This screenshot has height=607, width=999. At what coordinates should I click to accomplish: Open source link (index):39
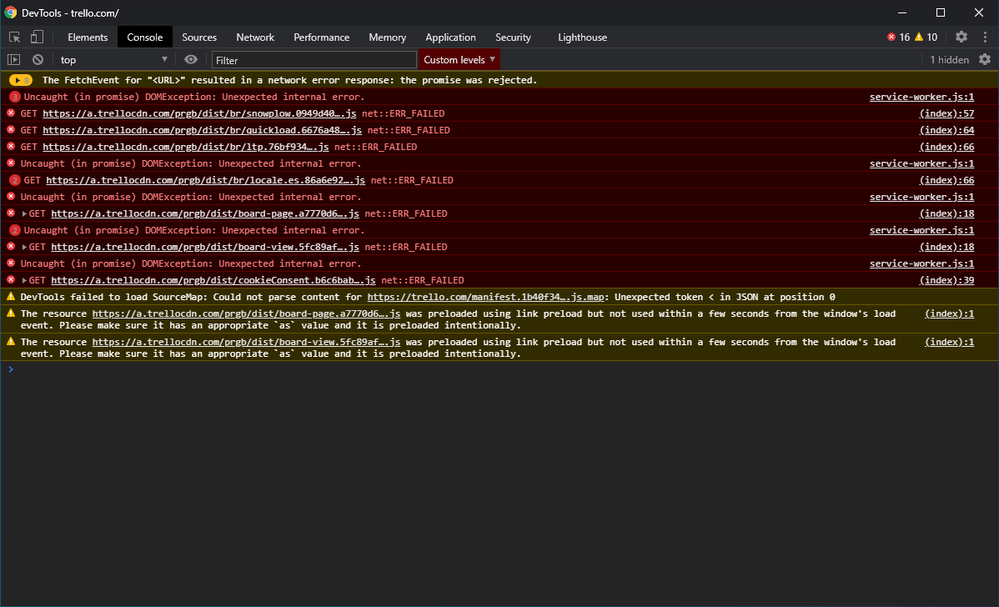(947, 280)
